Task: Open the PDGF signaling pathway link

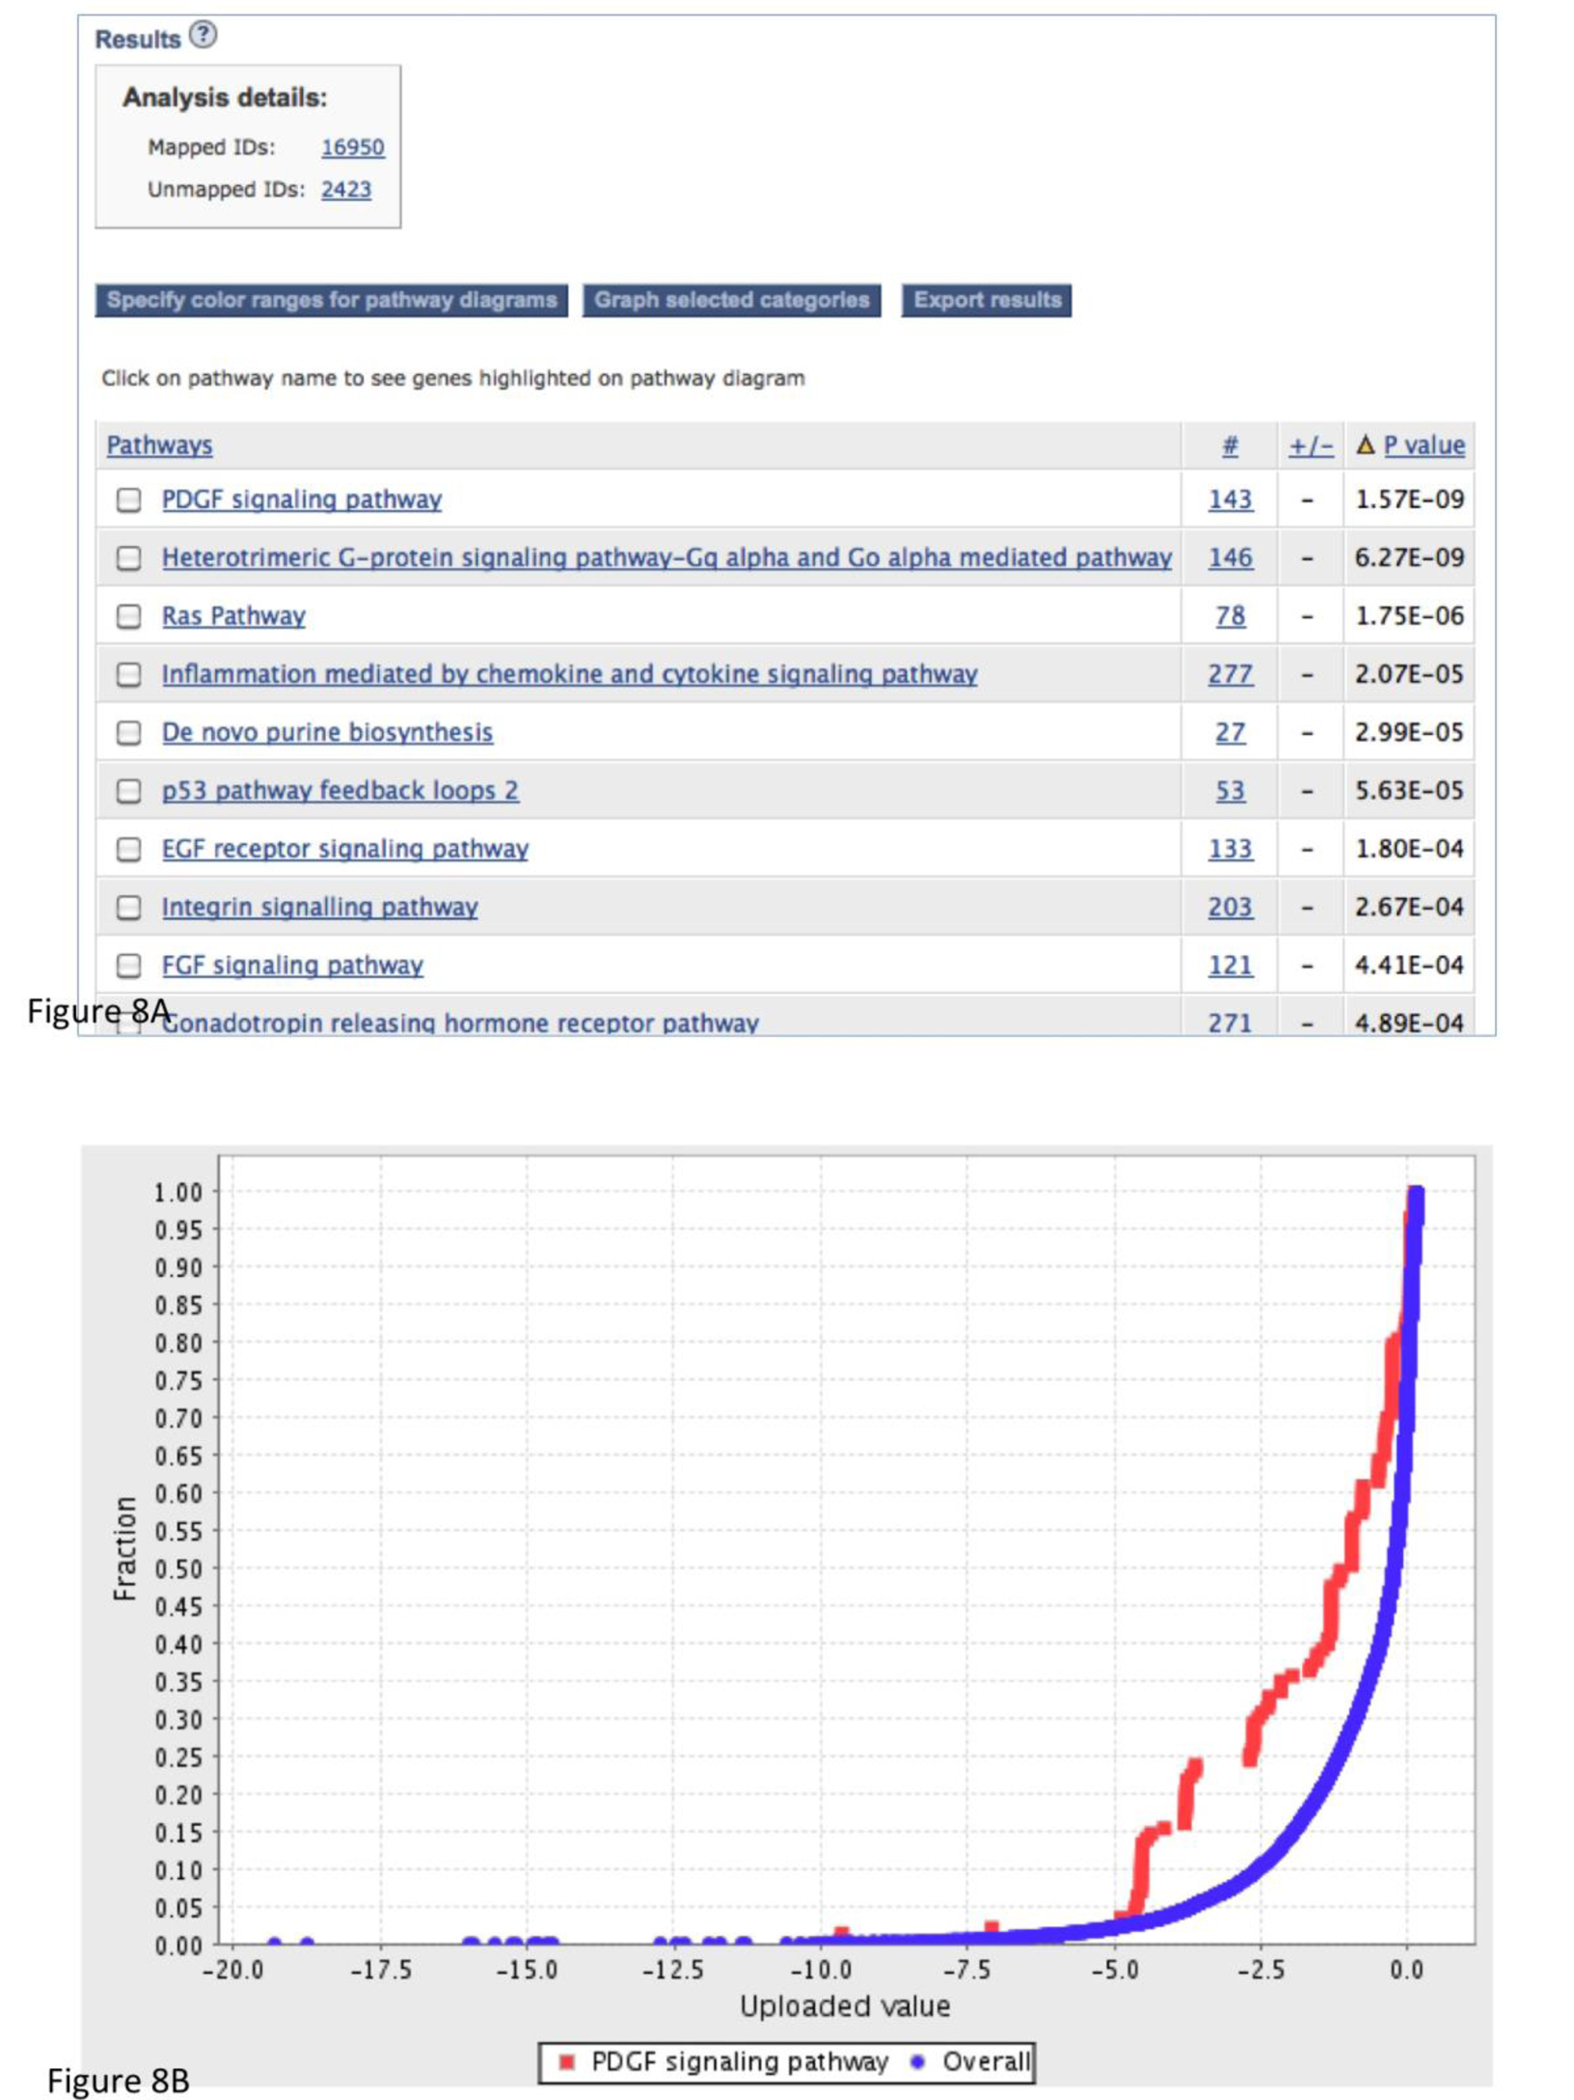Action: pos(302,499)
